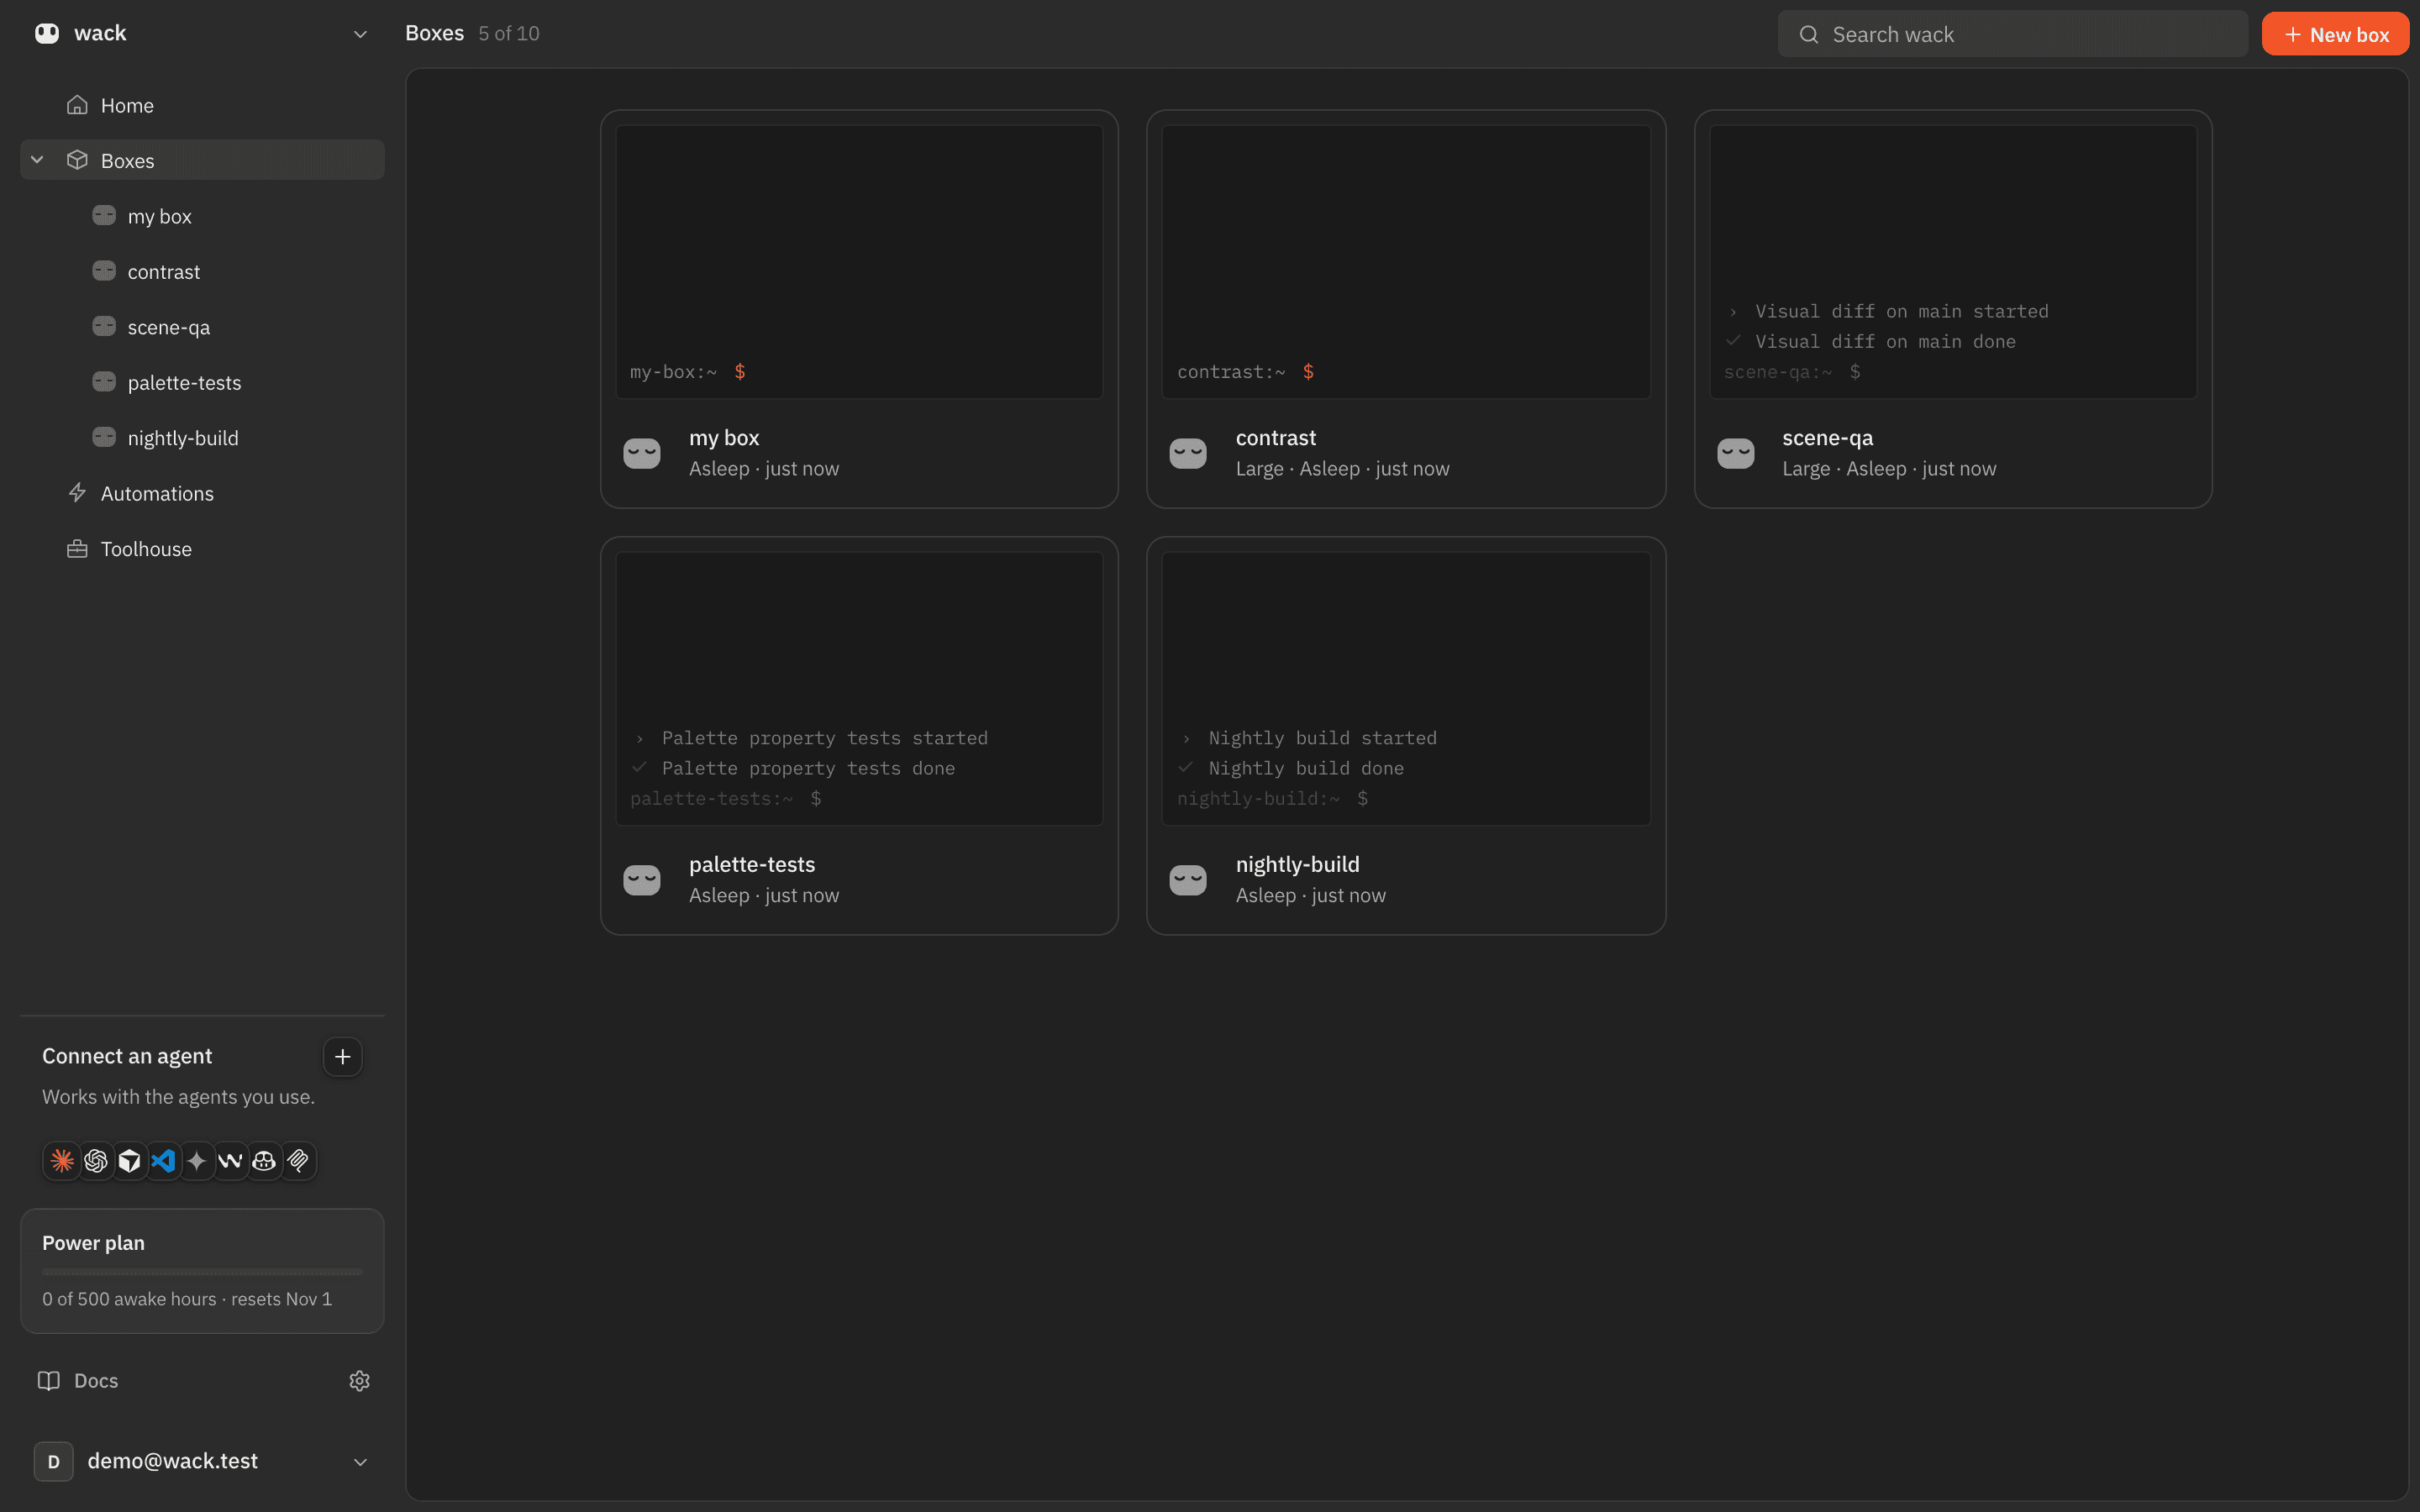Click the nightly-build card title

[1298, 865]
